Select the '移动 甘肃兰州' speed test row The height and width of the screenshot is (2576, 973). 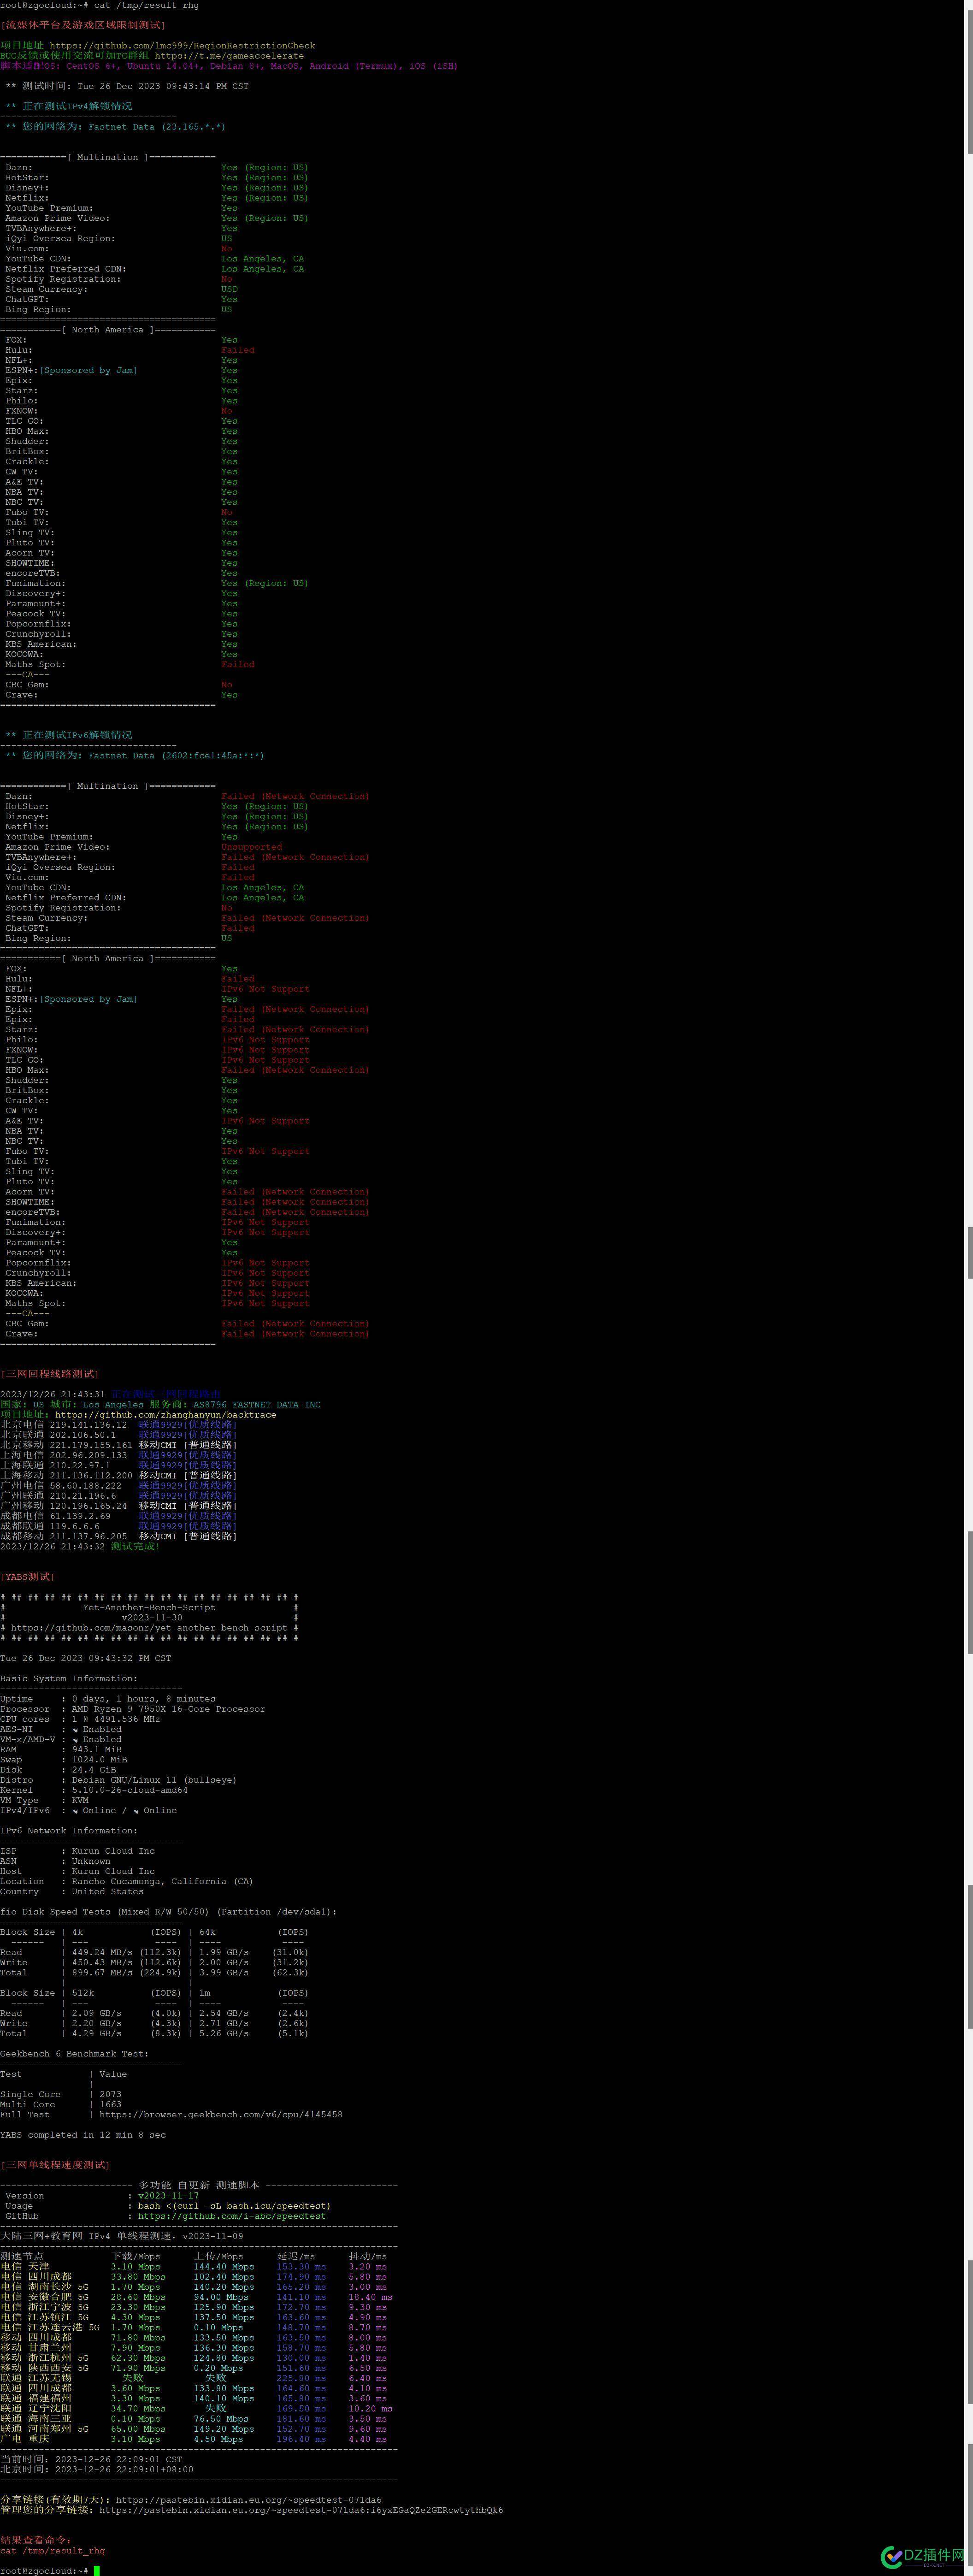(x=193, y=2348)
